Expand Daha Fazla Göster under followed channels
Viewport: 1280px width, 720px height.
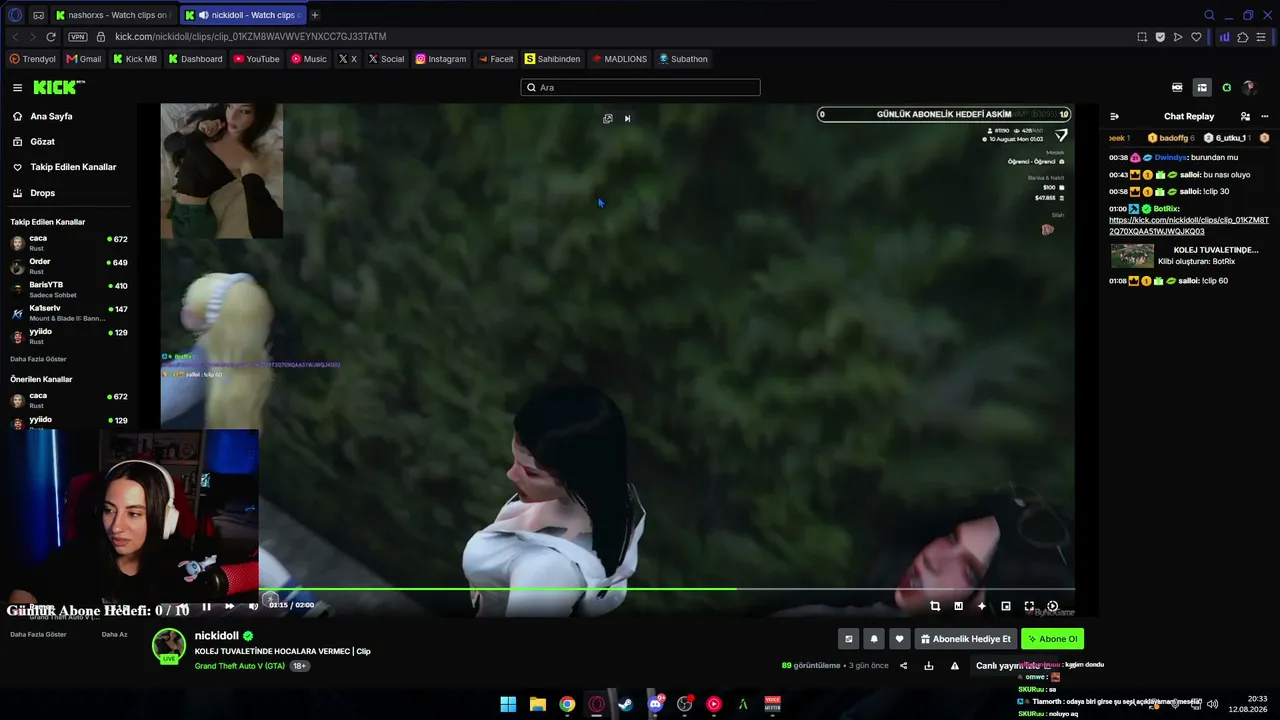pos(38,359)
